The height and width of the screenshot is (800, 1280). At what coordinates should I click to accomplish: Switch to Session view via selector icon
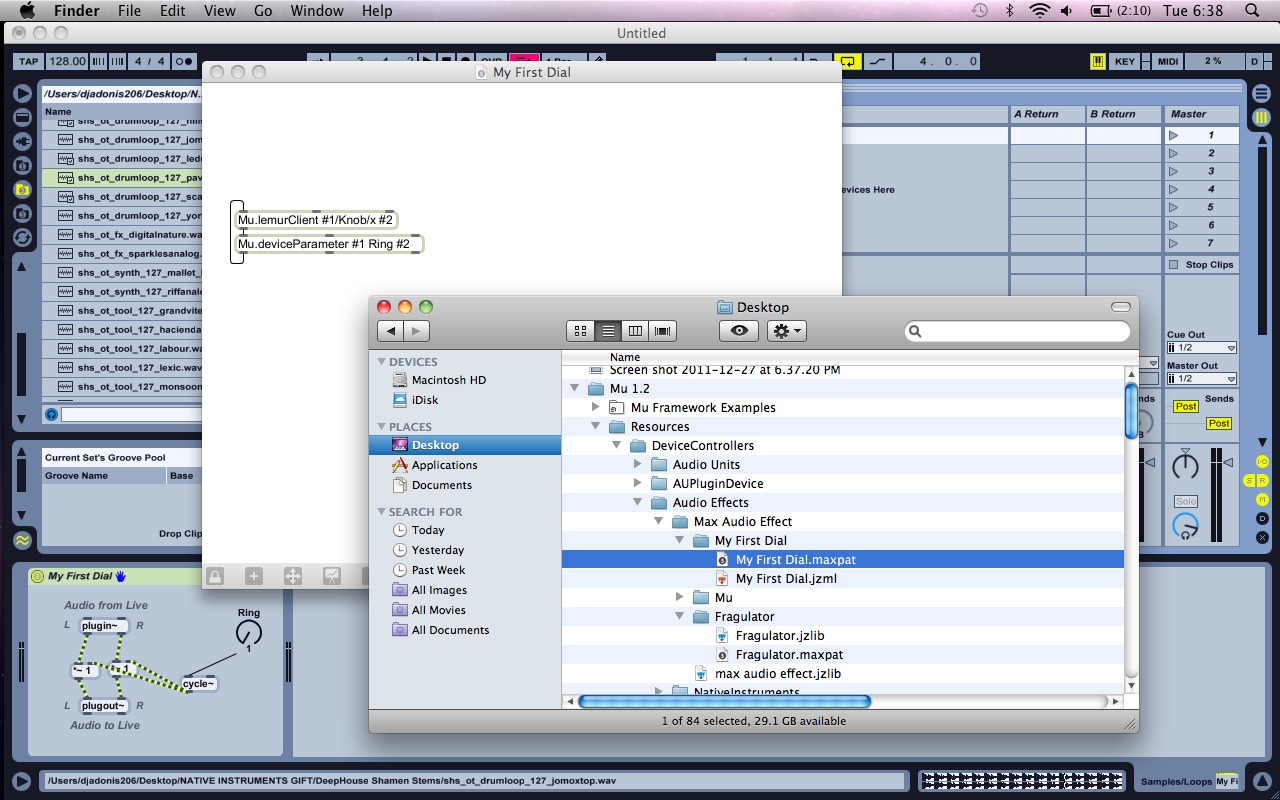click(x=1262, y=117)
